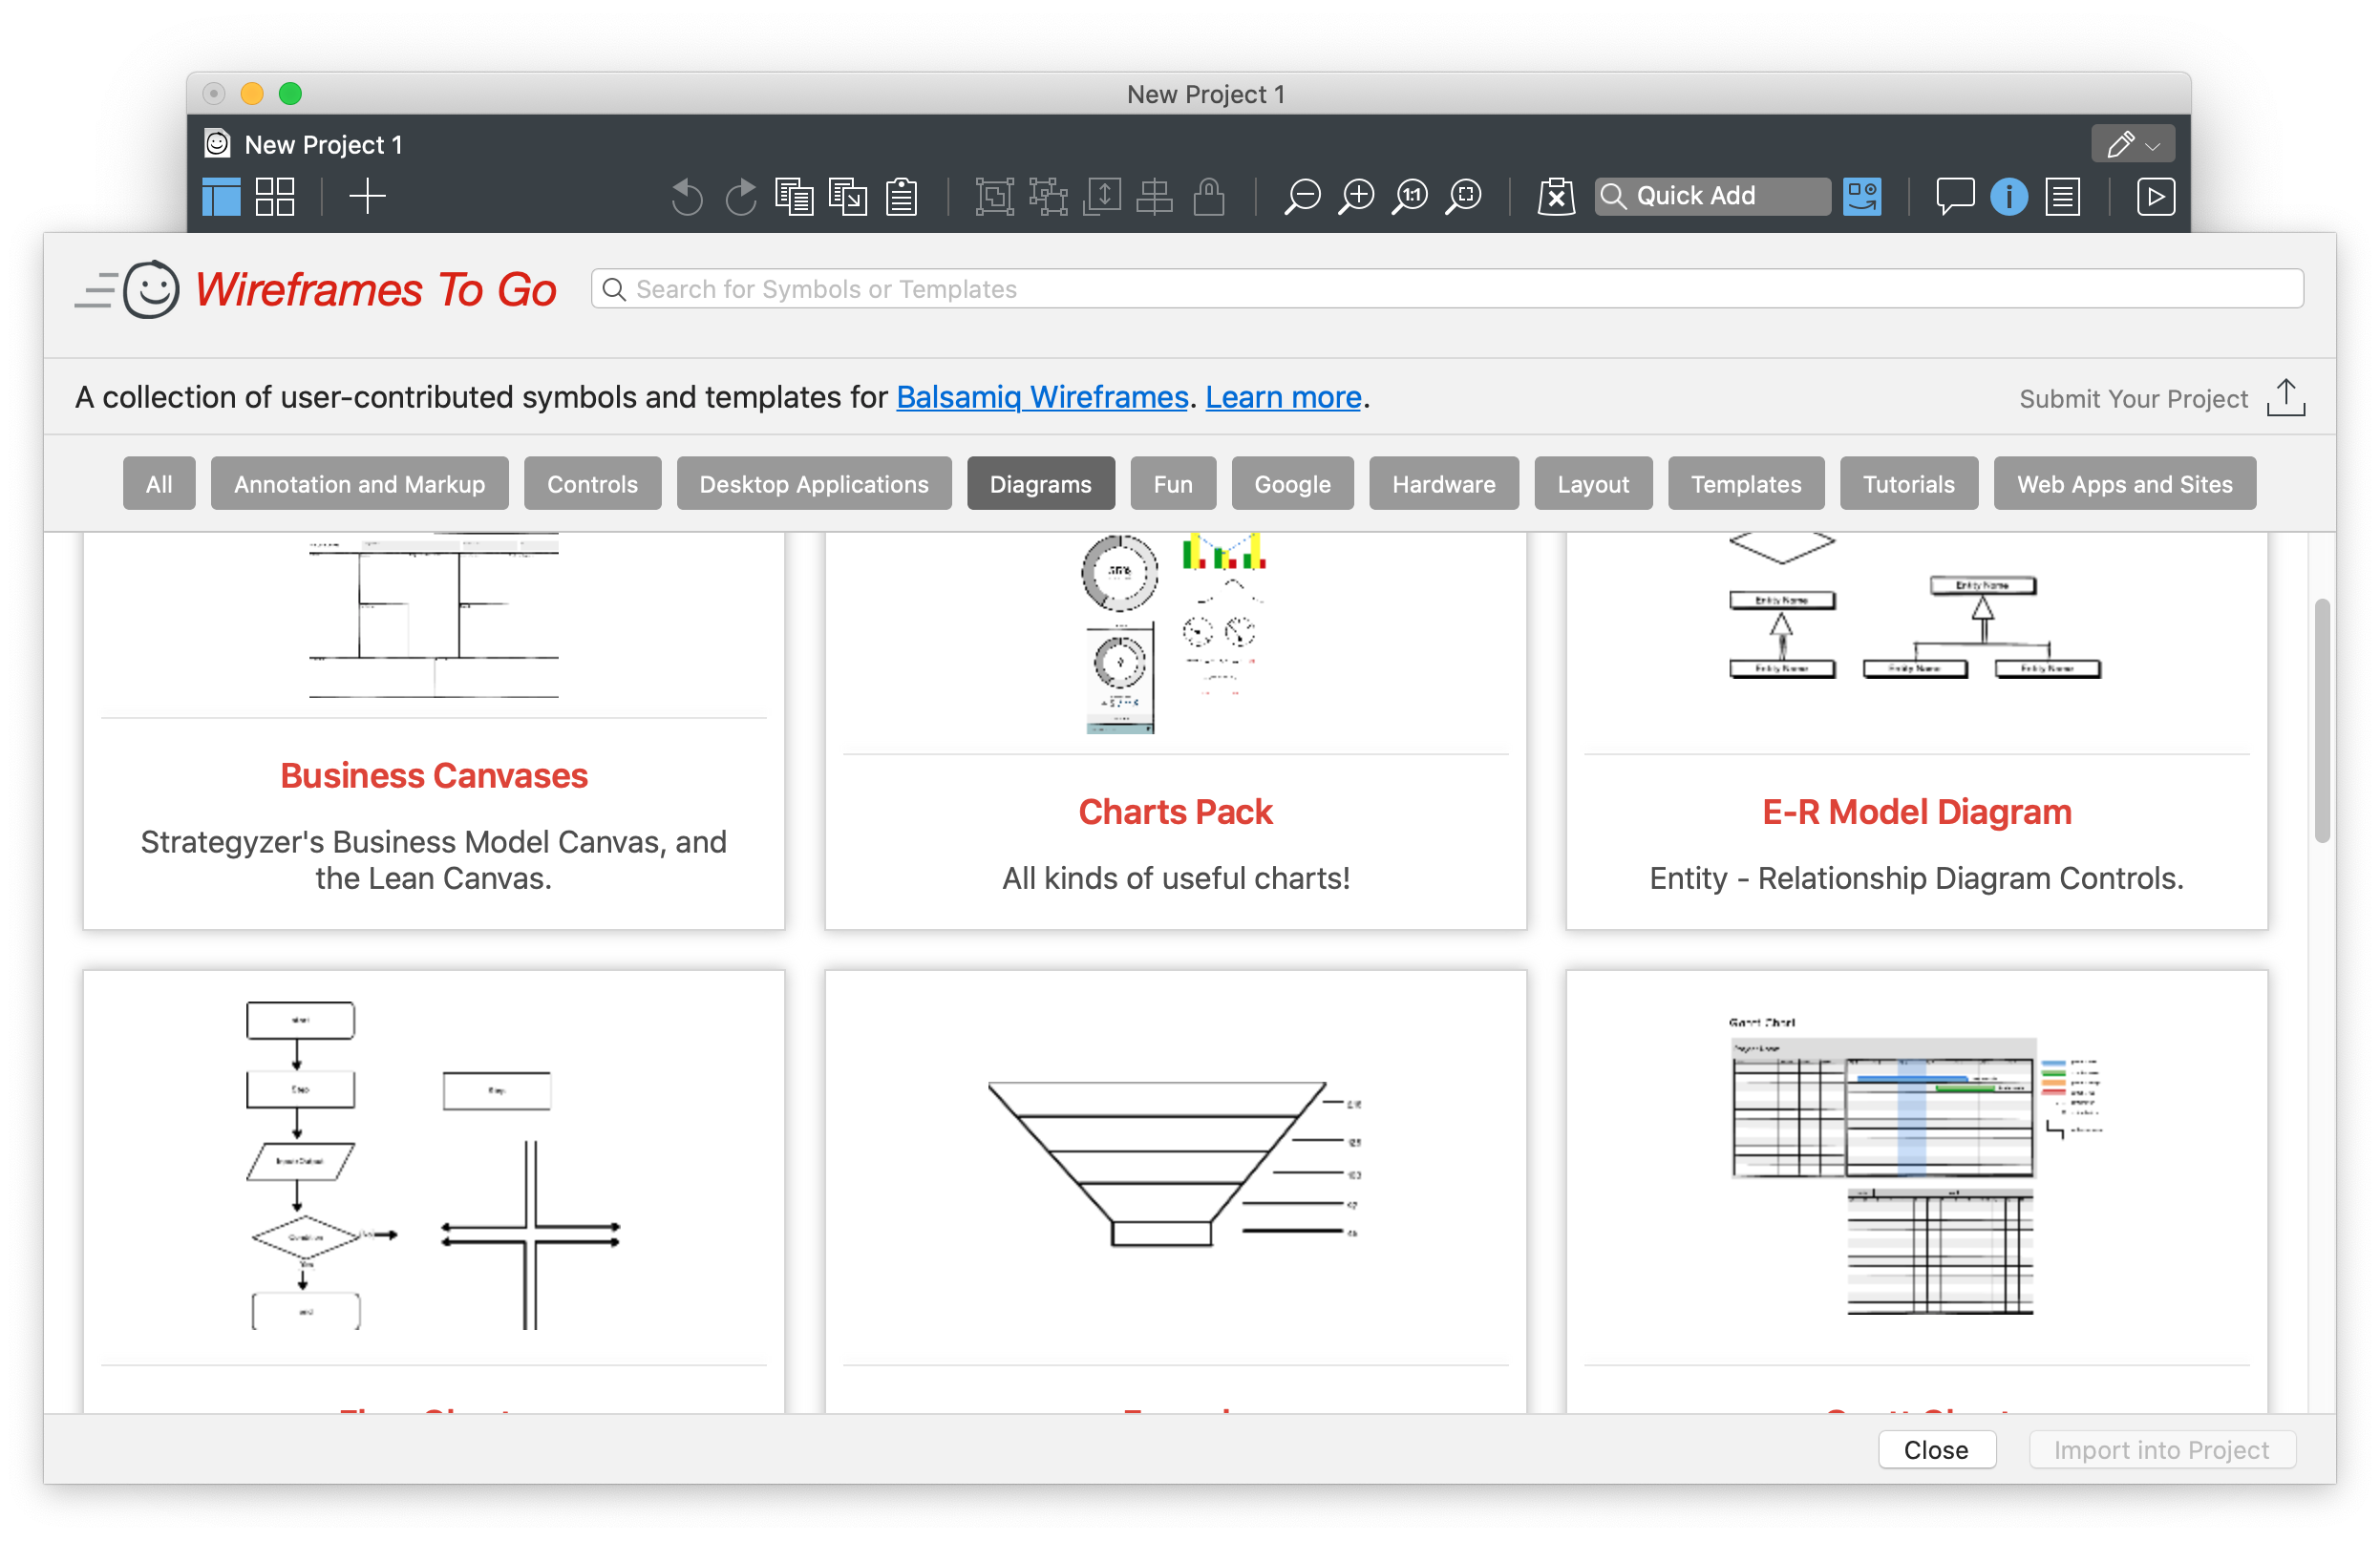Click the Close button

[x=1936, y=1449]
